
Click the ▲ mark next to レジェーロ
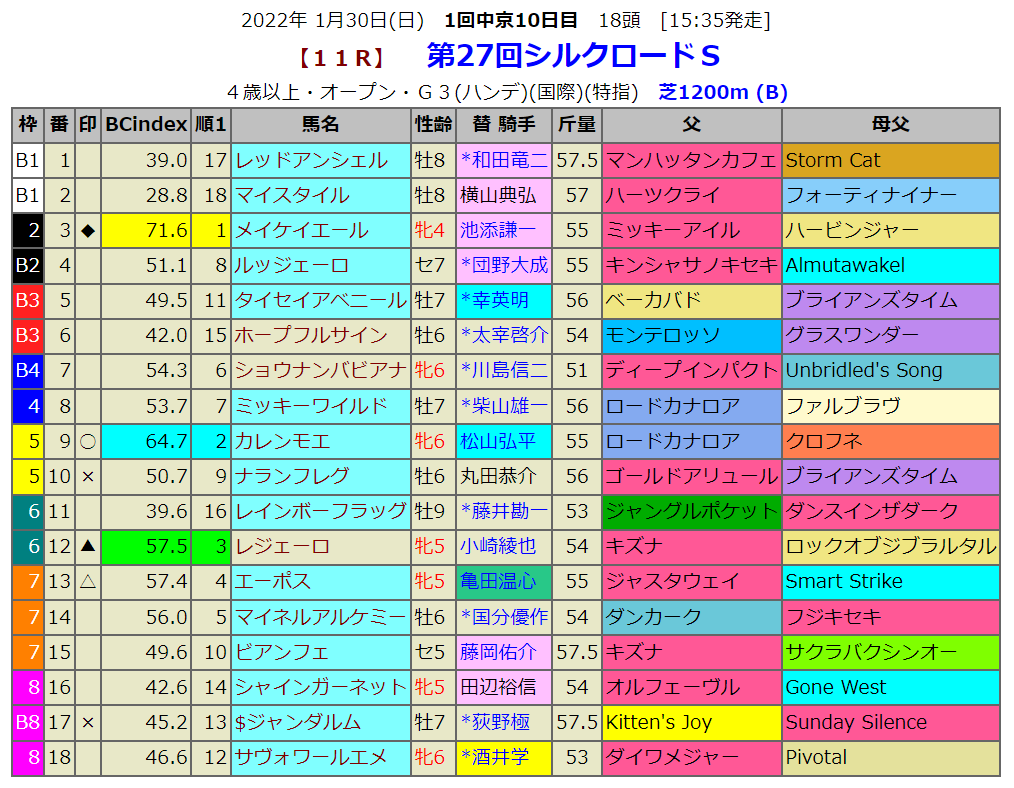pyautogui.click(x=88, y=546)
